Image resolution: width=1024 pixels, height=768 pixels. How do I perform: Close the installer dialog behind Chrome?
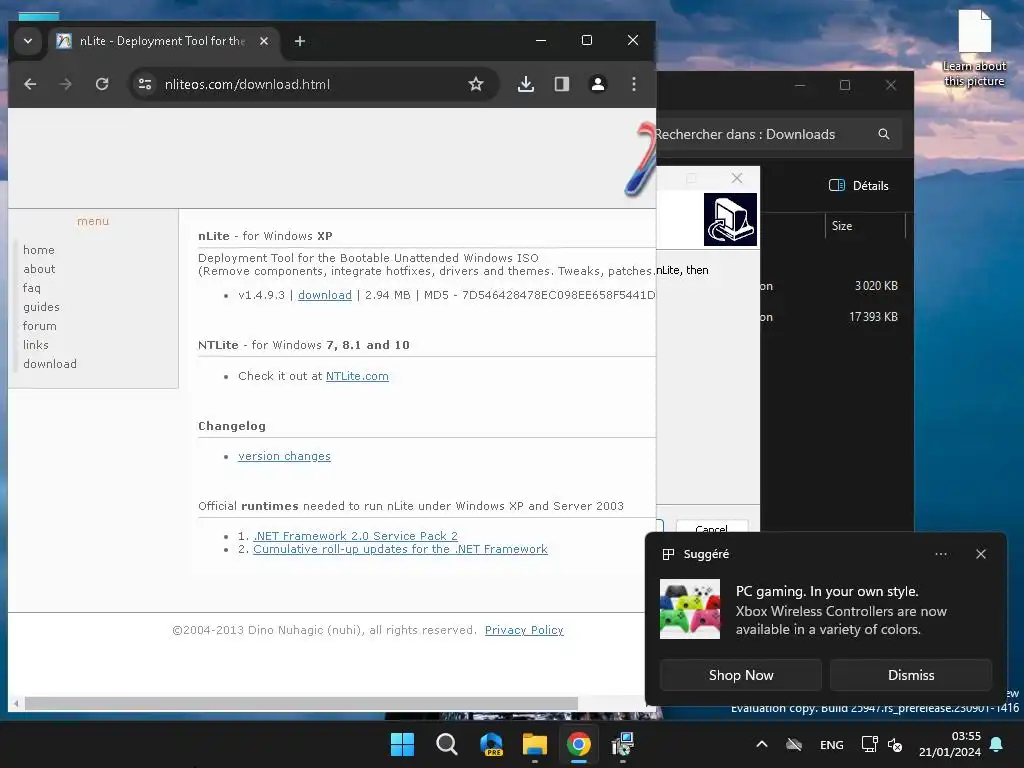(737, 178)
